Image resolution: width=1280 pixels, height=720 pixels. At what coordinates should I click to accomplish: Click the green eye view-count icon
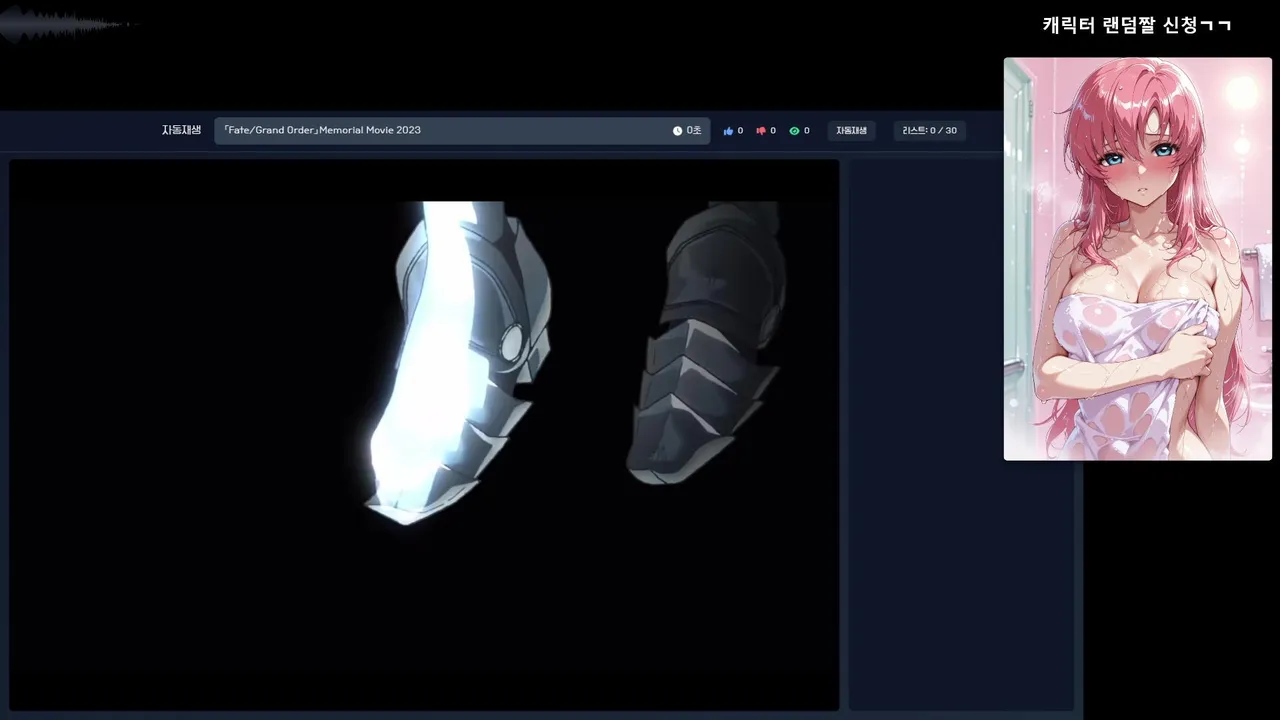click(794, 131)
